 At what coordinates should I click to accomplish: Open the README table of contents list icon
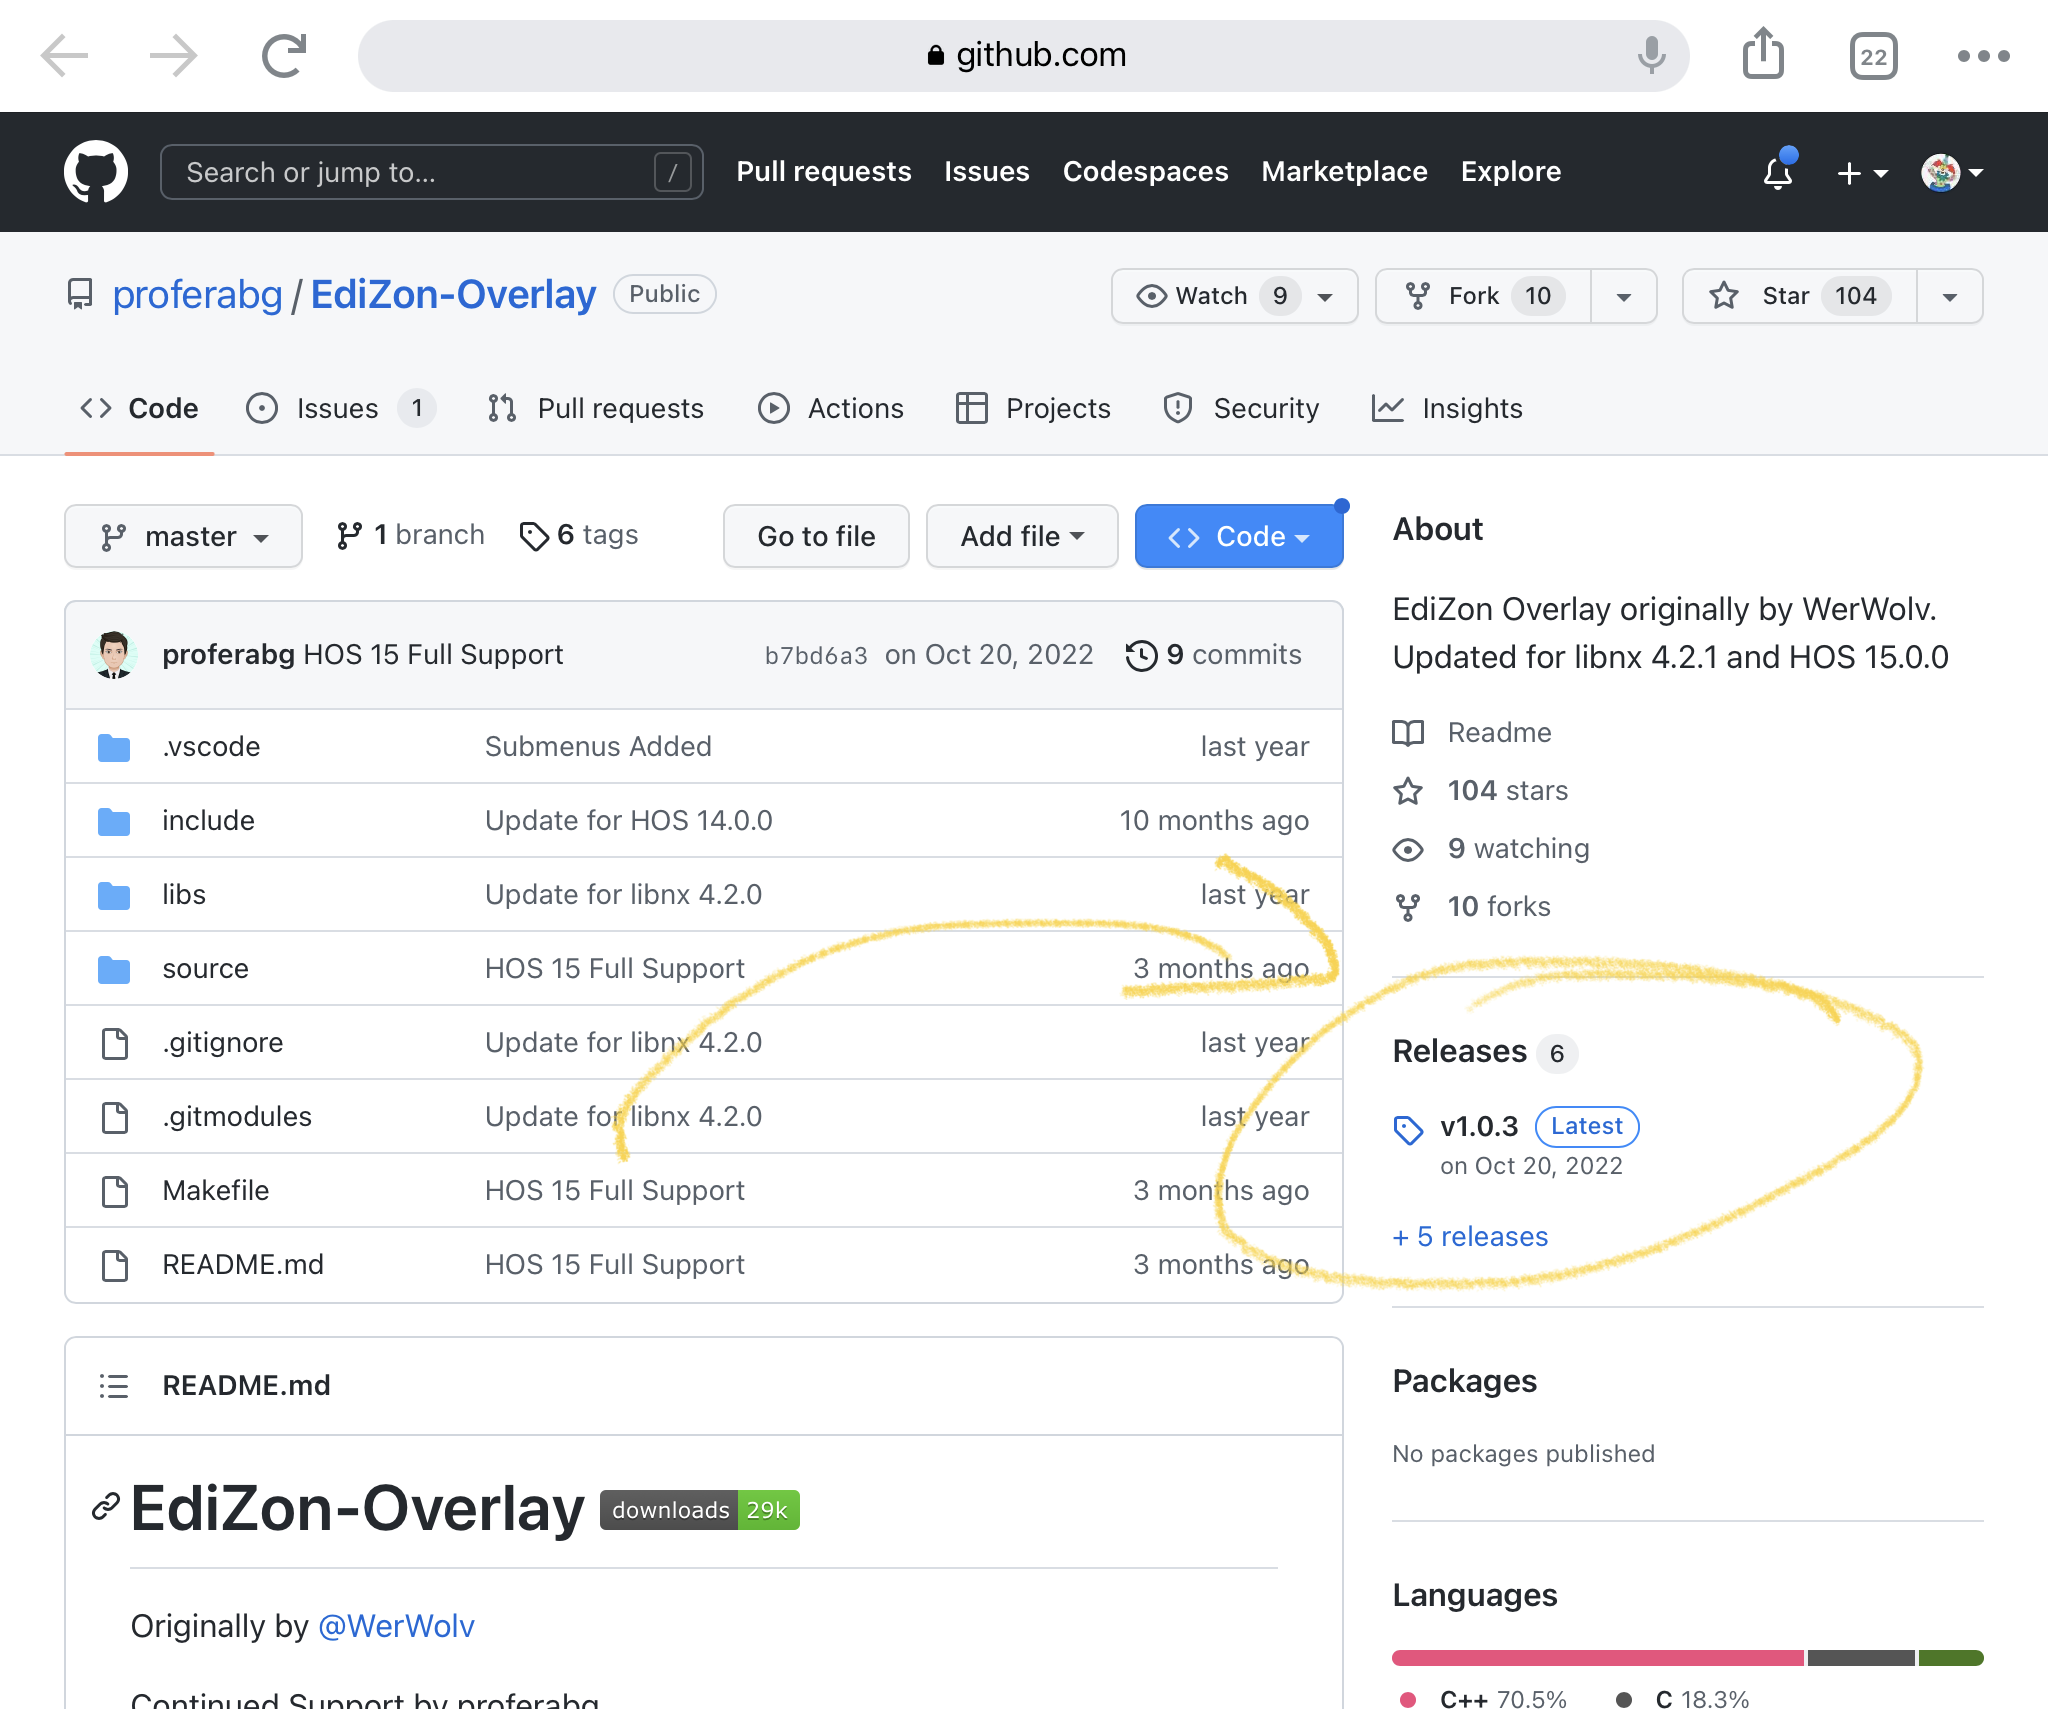[114, 1386]
